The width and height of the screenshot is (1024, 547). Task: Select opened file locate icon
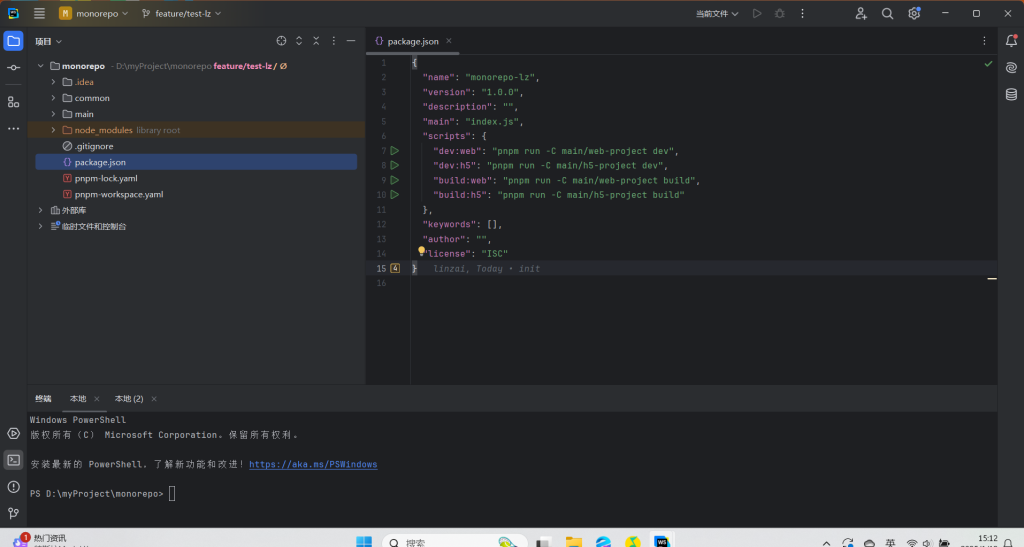pyautogui.click(x=281, y=40)
